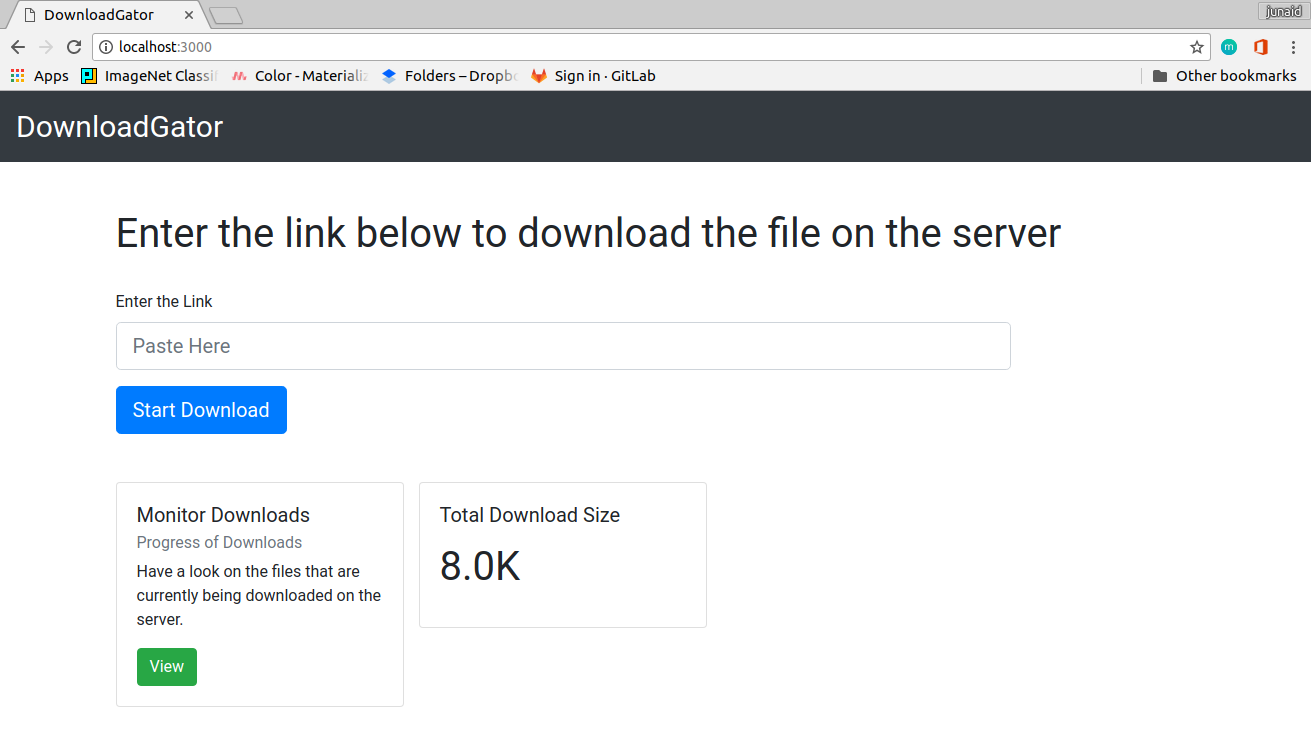
Task: Bookmark this page with the star icon
Action: 1197,47
